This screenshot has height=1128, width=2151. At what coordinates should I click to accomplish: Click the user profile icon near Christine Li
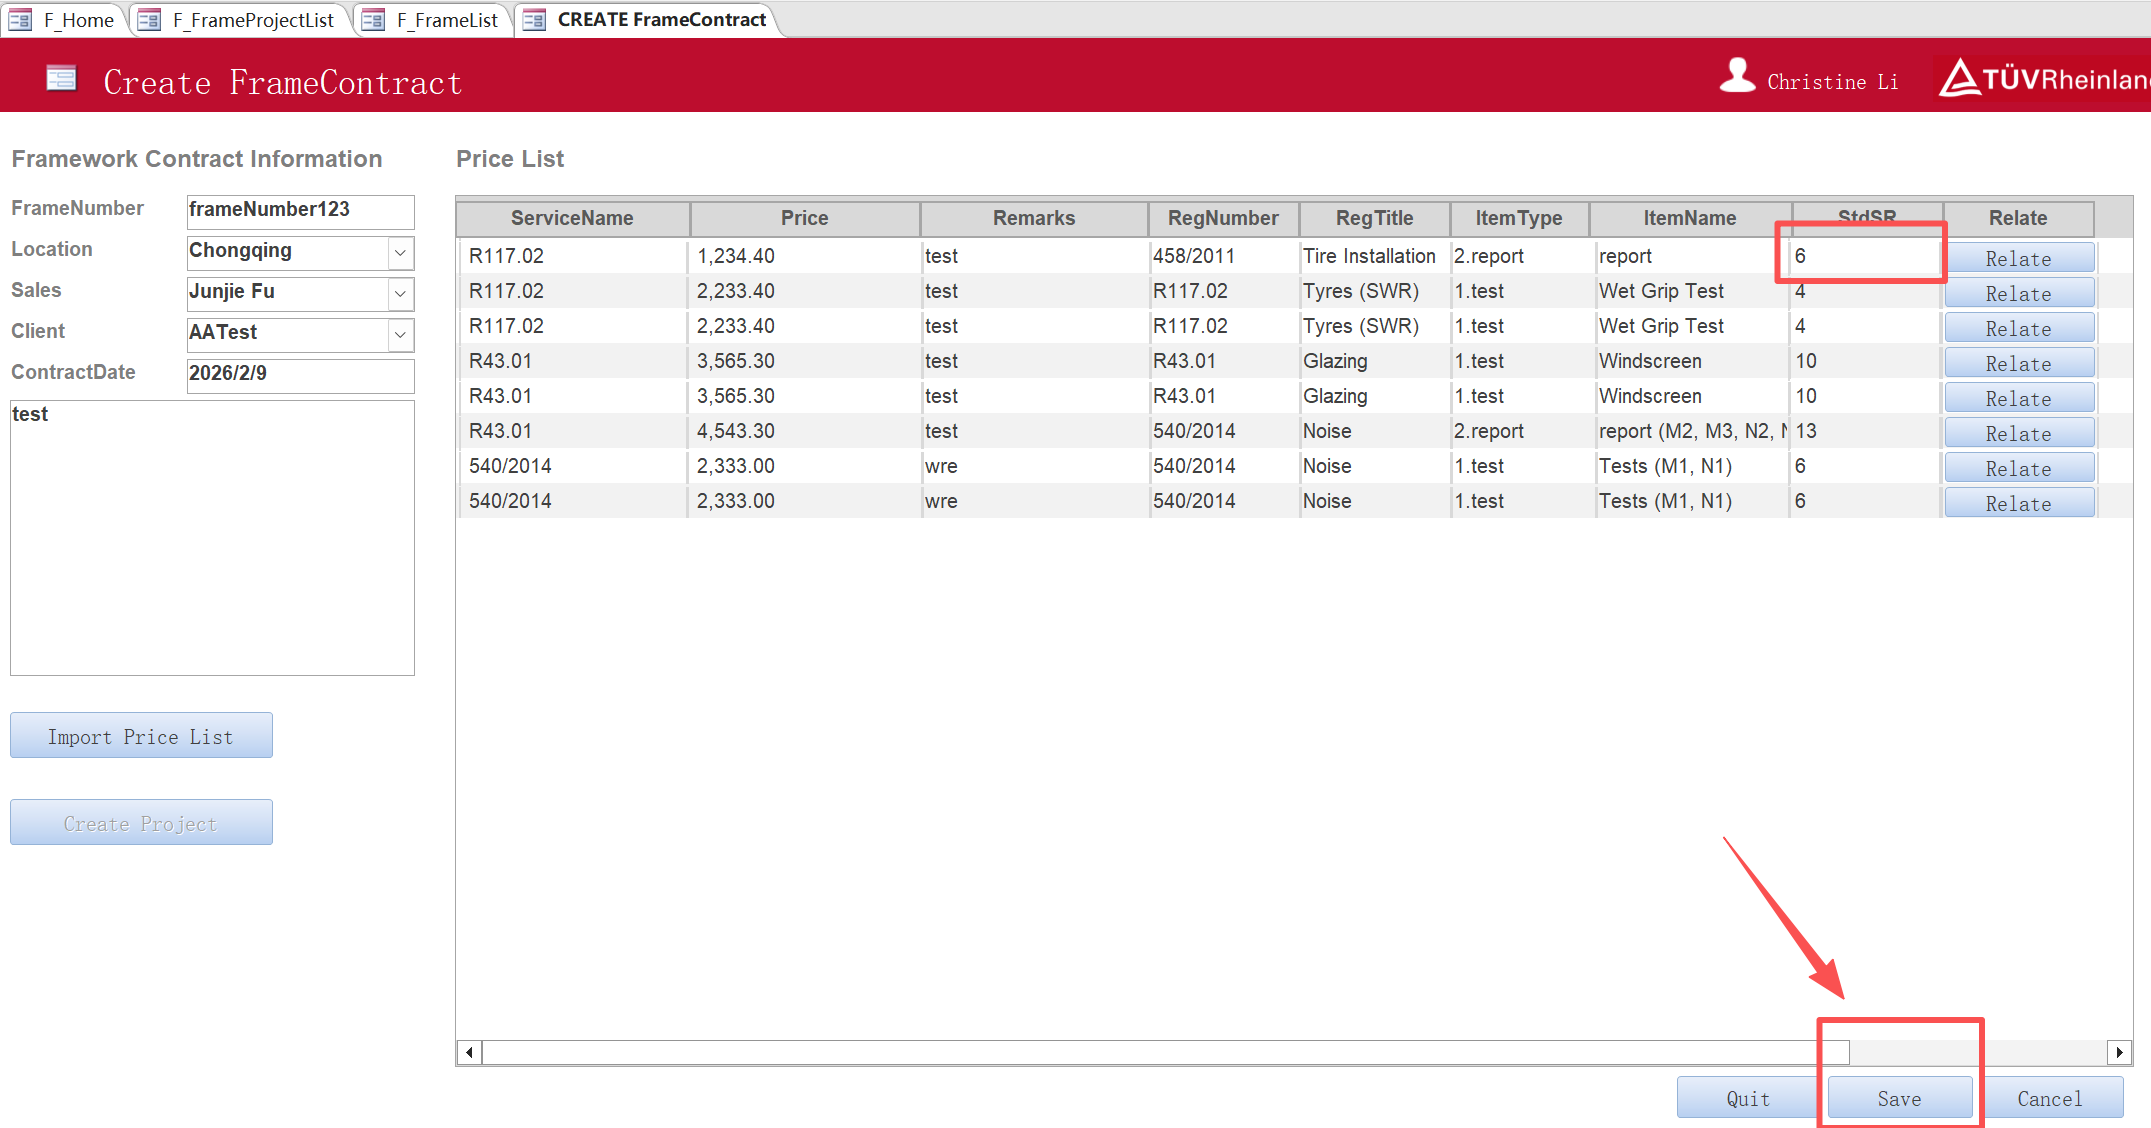click(x=1737, y=76)
